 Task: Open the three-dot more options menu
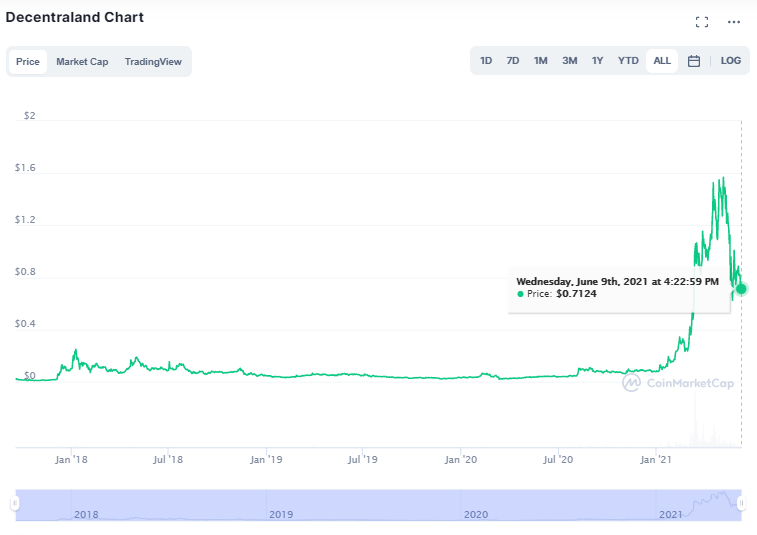734,22
